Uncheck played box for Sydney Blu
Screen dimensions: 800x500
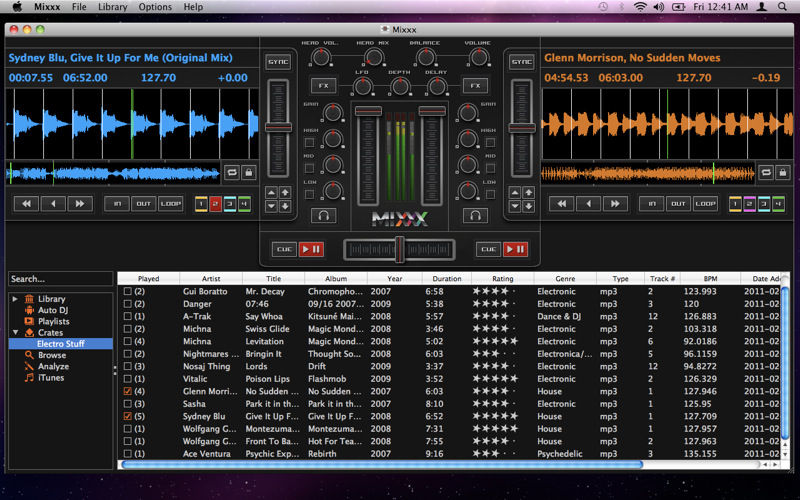click(x=128, y=416)
